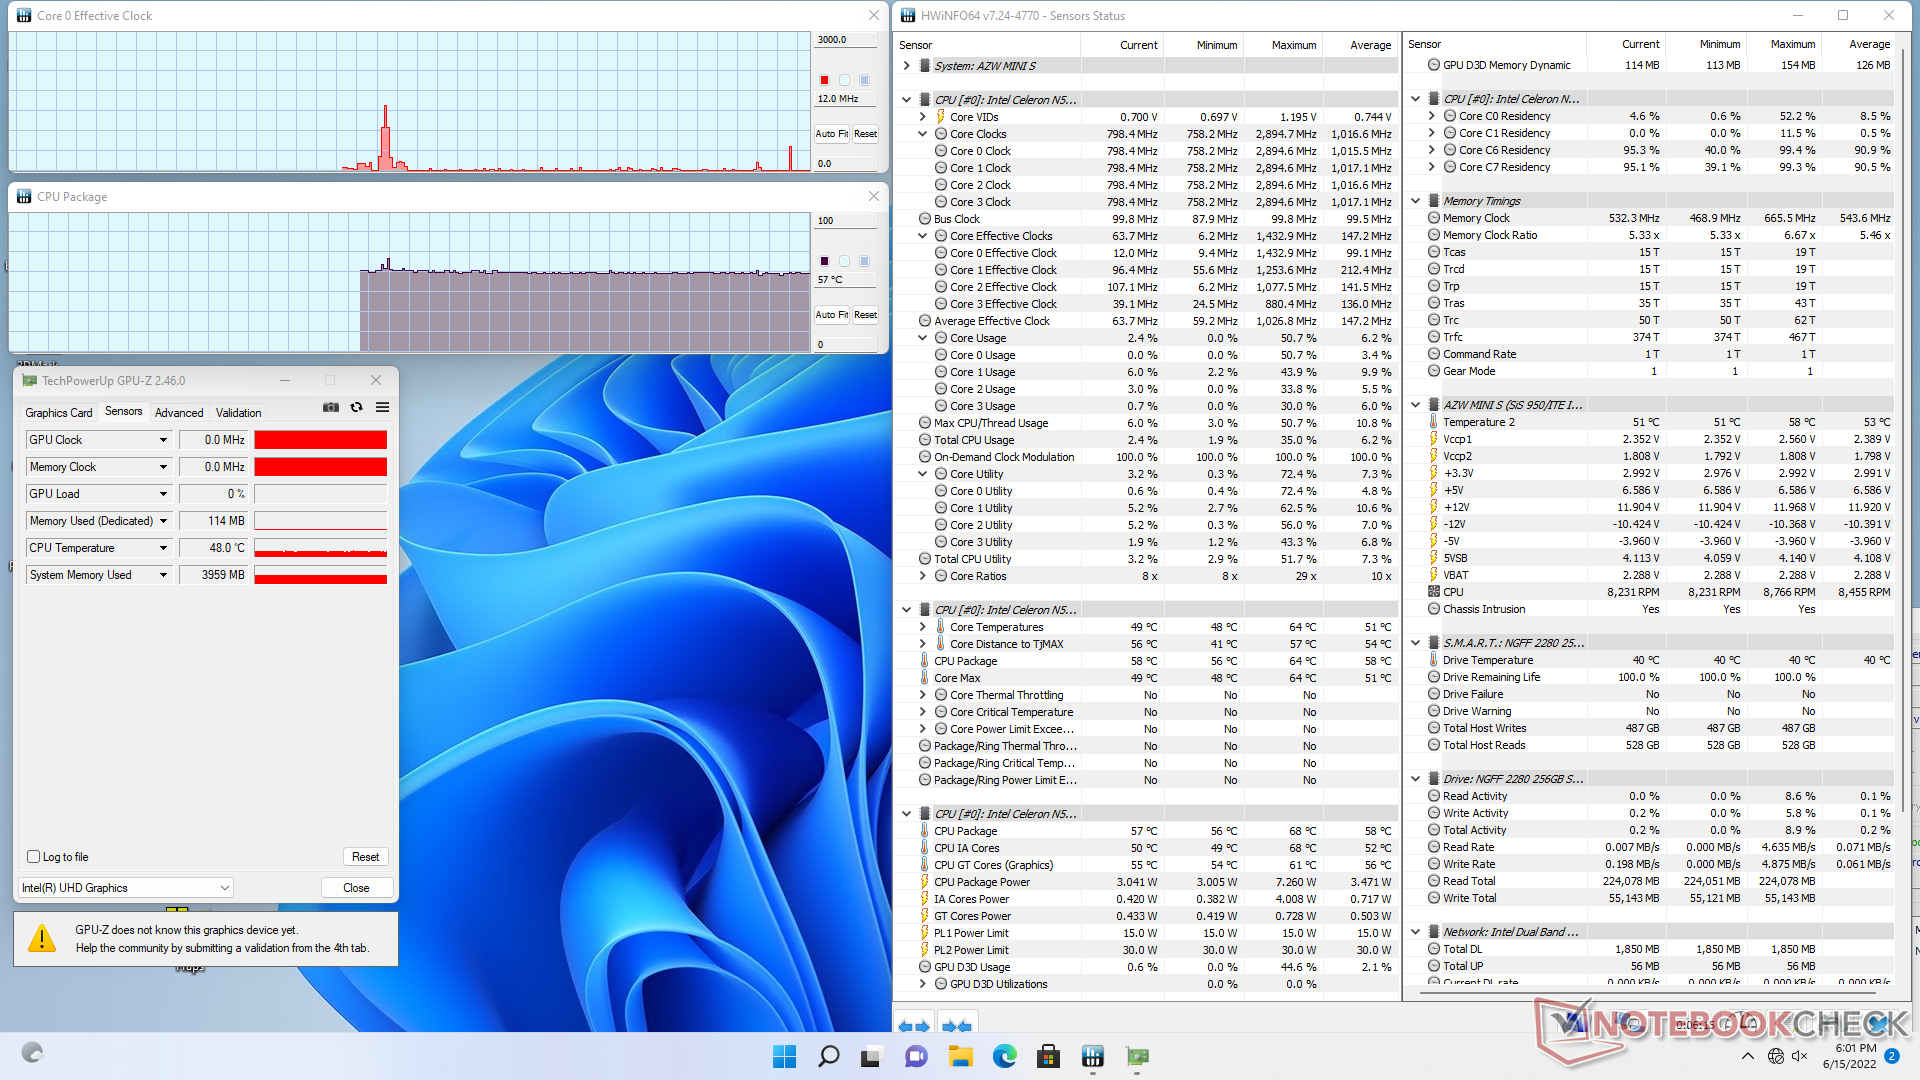Screen dimensions: 1920x1080
Task: Click Auto Fit in Core 0 Effective Clock
Action: point(831,134)
